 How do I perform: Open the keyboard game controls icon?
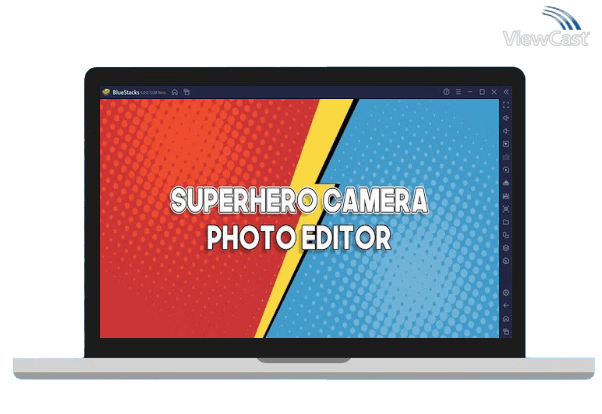pos(506,157)
